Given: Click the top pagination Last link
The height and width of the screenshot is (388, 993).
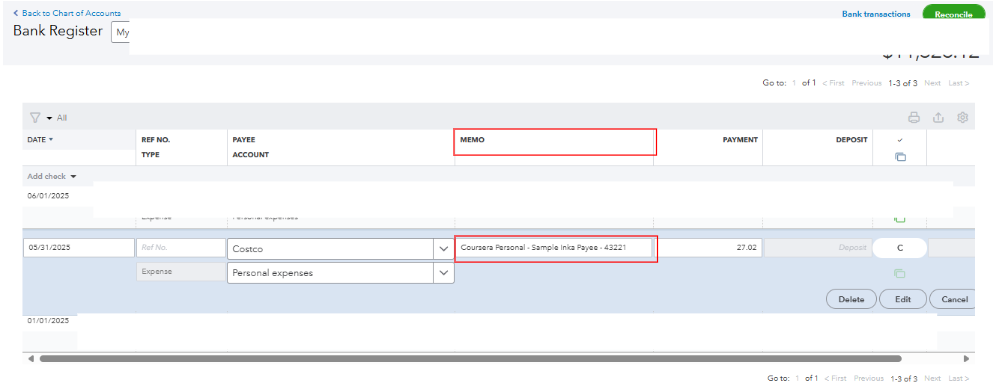Looking at the screenshot, I should tap(959, 84).
